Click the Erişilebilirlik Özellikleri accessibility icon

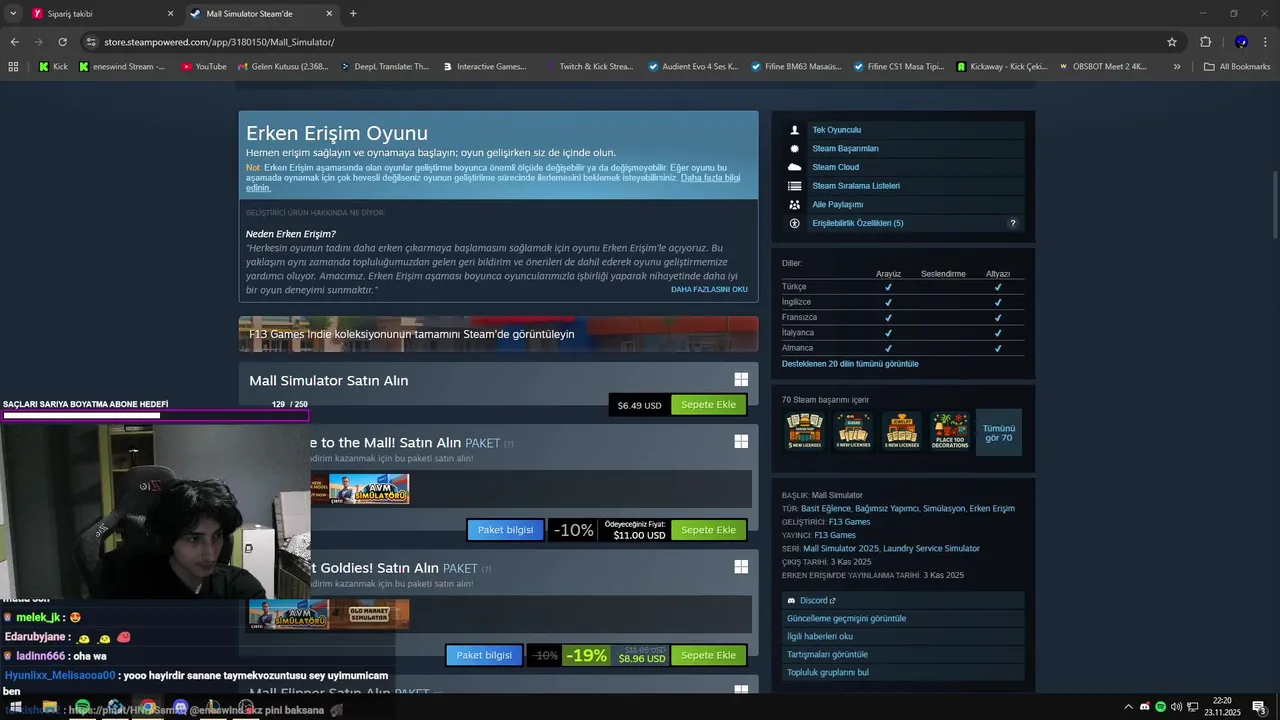click(x=795, y=223)
